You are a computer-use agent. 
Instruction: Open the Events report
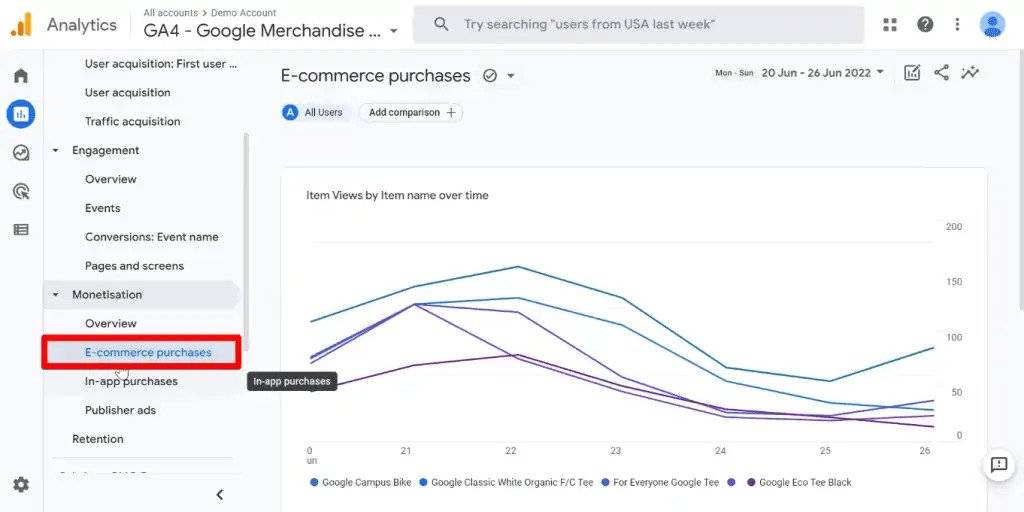pyautogui.click(x=103, y=208)
